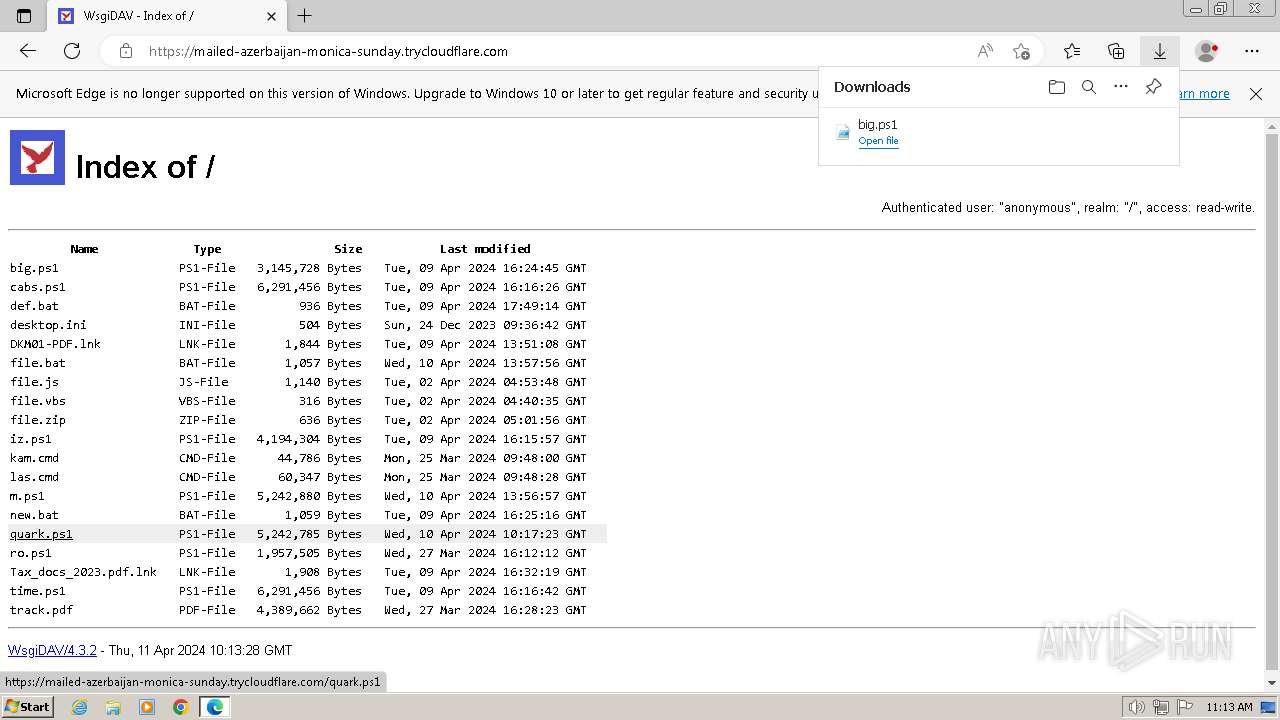This screenshot has width=1280, height=720.
Task: Open the new.bat file link
Action: click(x=34, y=515)
